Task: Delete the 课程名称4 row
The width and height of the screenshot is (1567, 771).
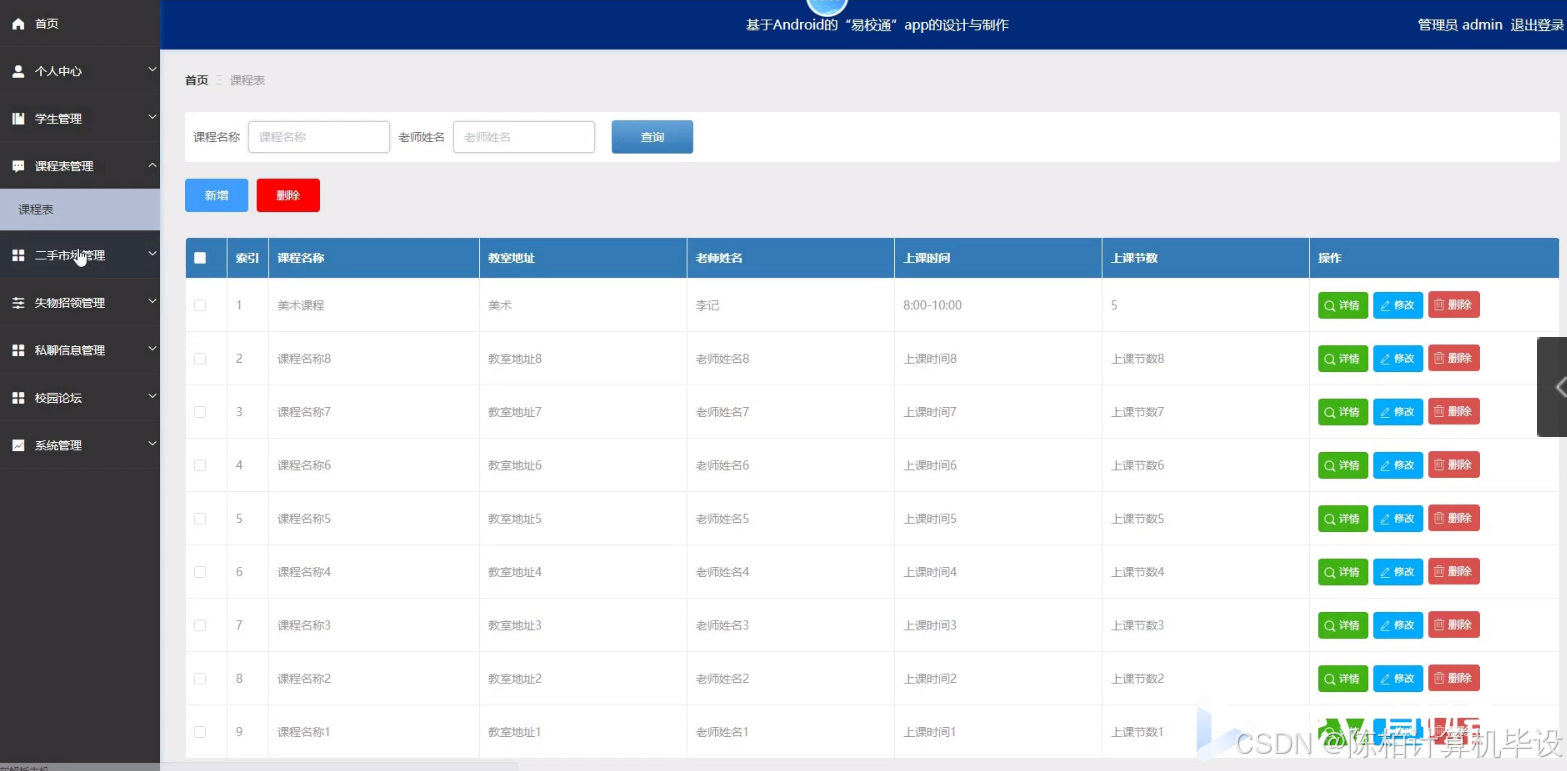Action: tap(1454, 571)
